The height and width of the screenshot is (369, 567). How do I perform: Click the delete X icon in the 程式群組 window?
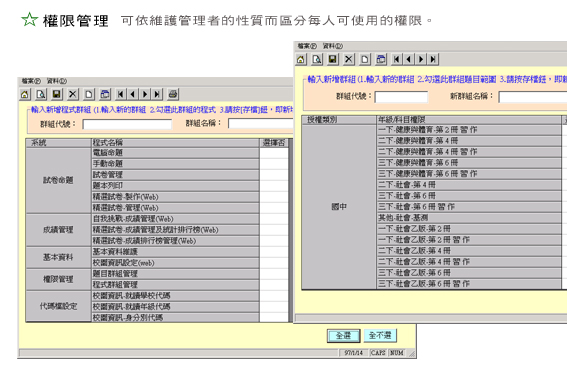pyautogui.click(x=73, y=95)
